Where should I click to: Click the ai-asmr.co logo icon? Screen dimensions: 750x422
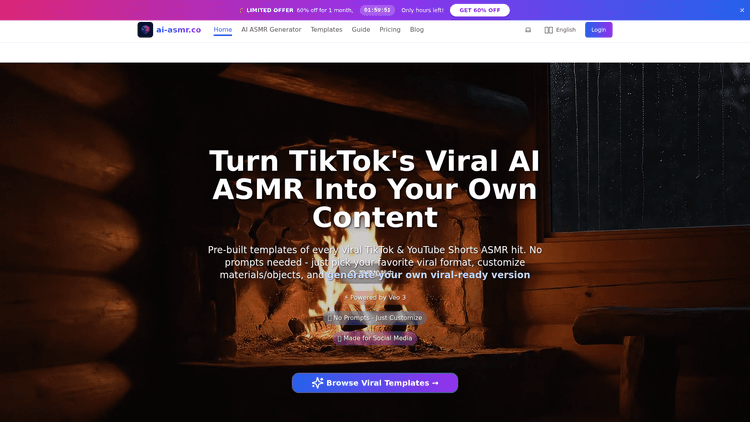[x=145, y=30]
